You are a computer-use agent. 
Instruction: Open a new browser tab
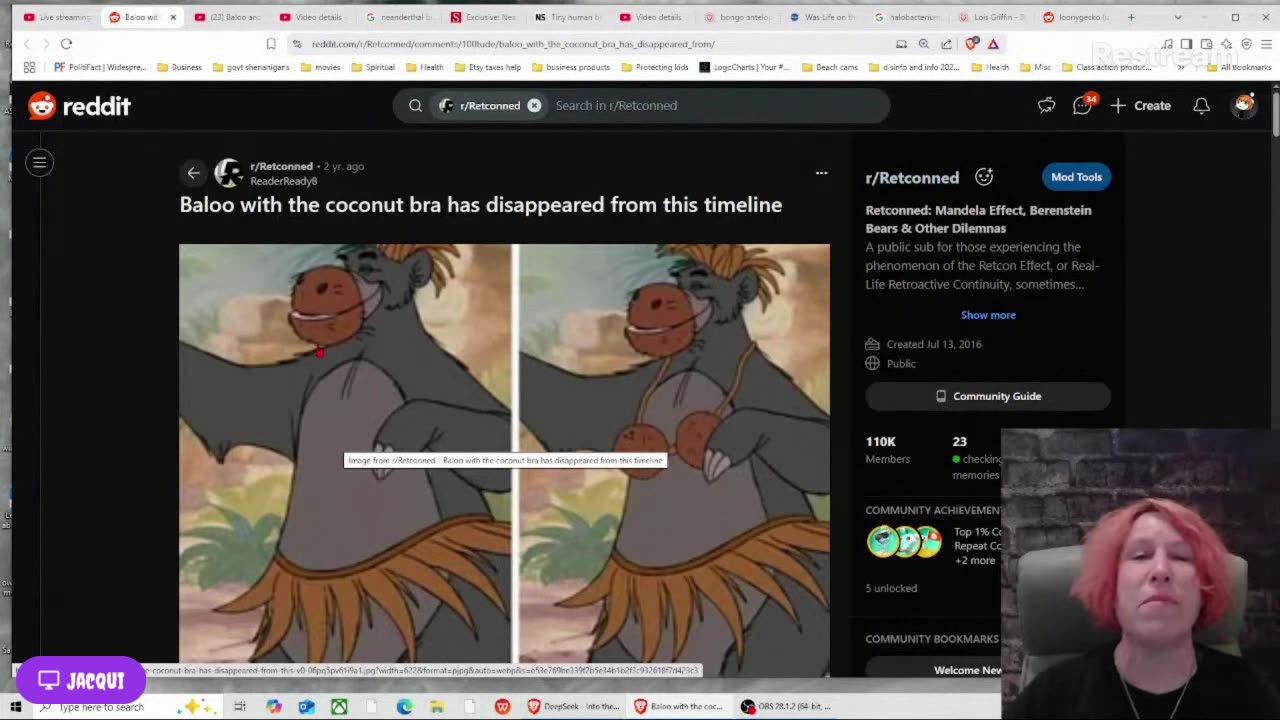tap(1131, 17)
